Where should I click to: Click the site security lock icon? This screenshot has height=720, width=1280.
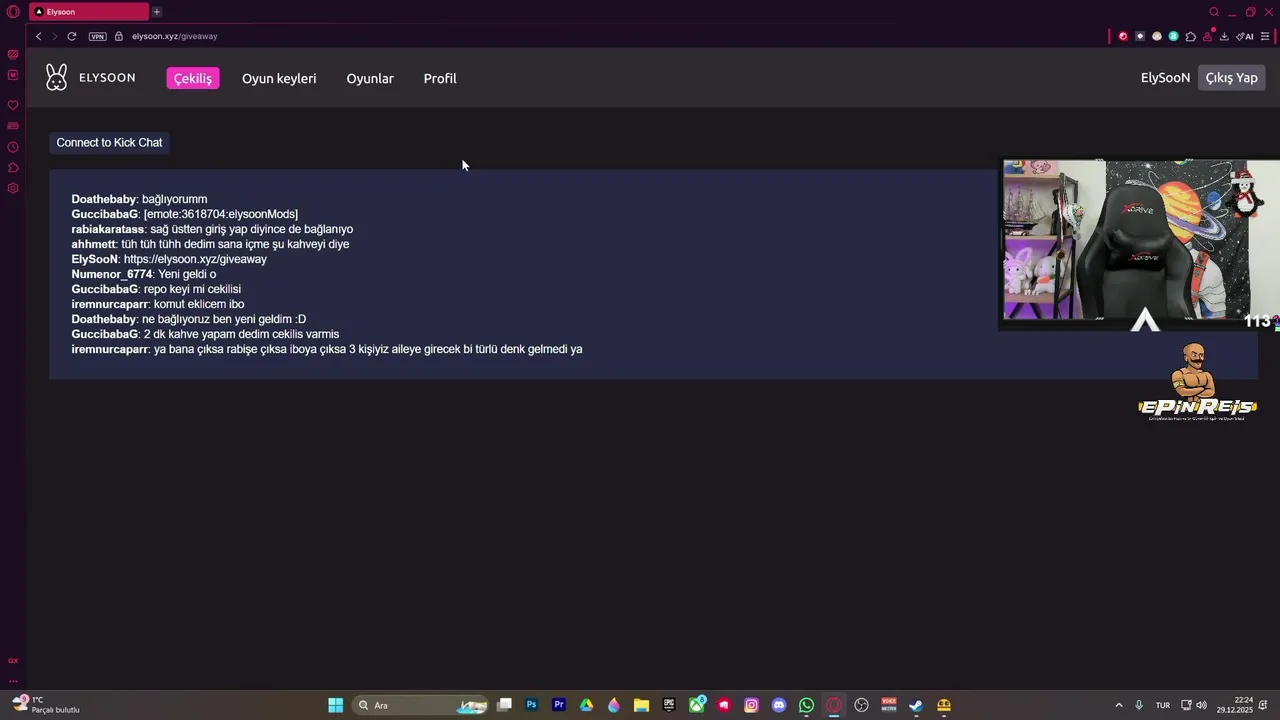click(x=119, y=36)
